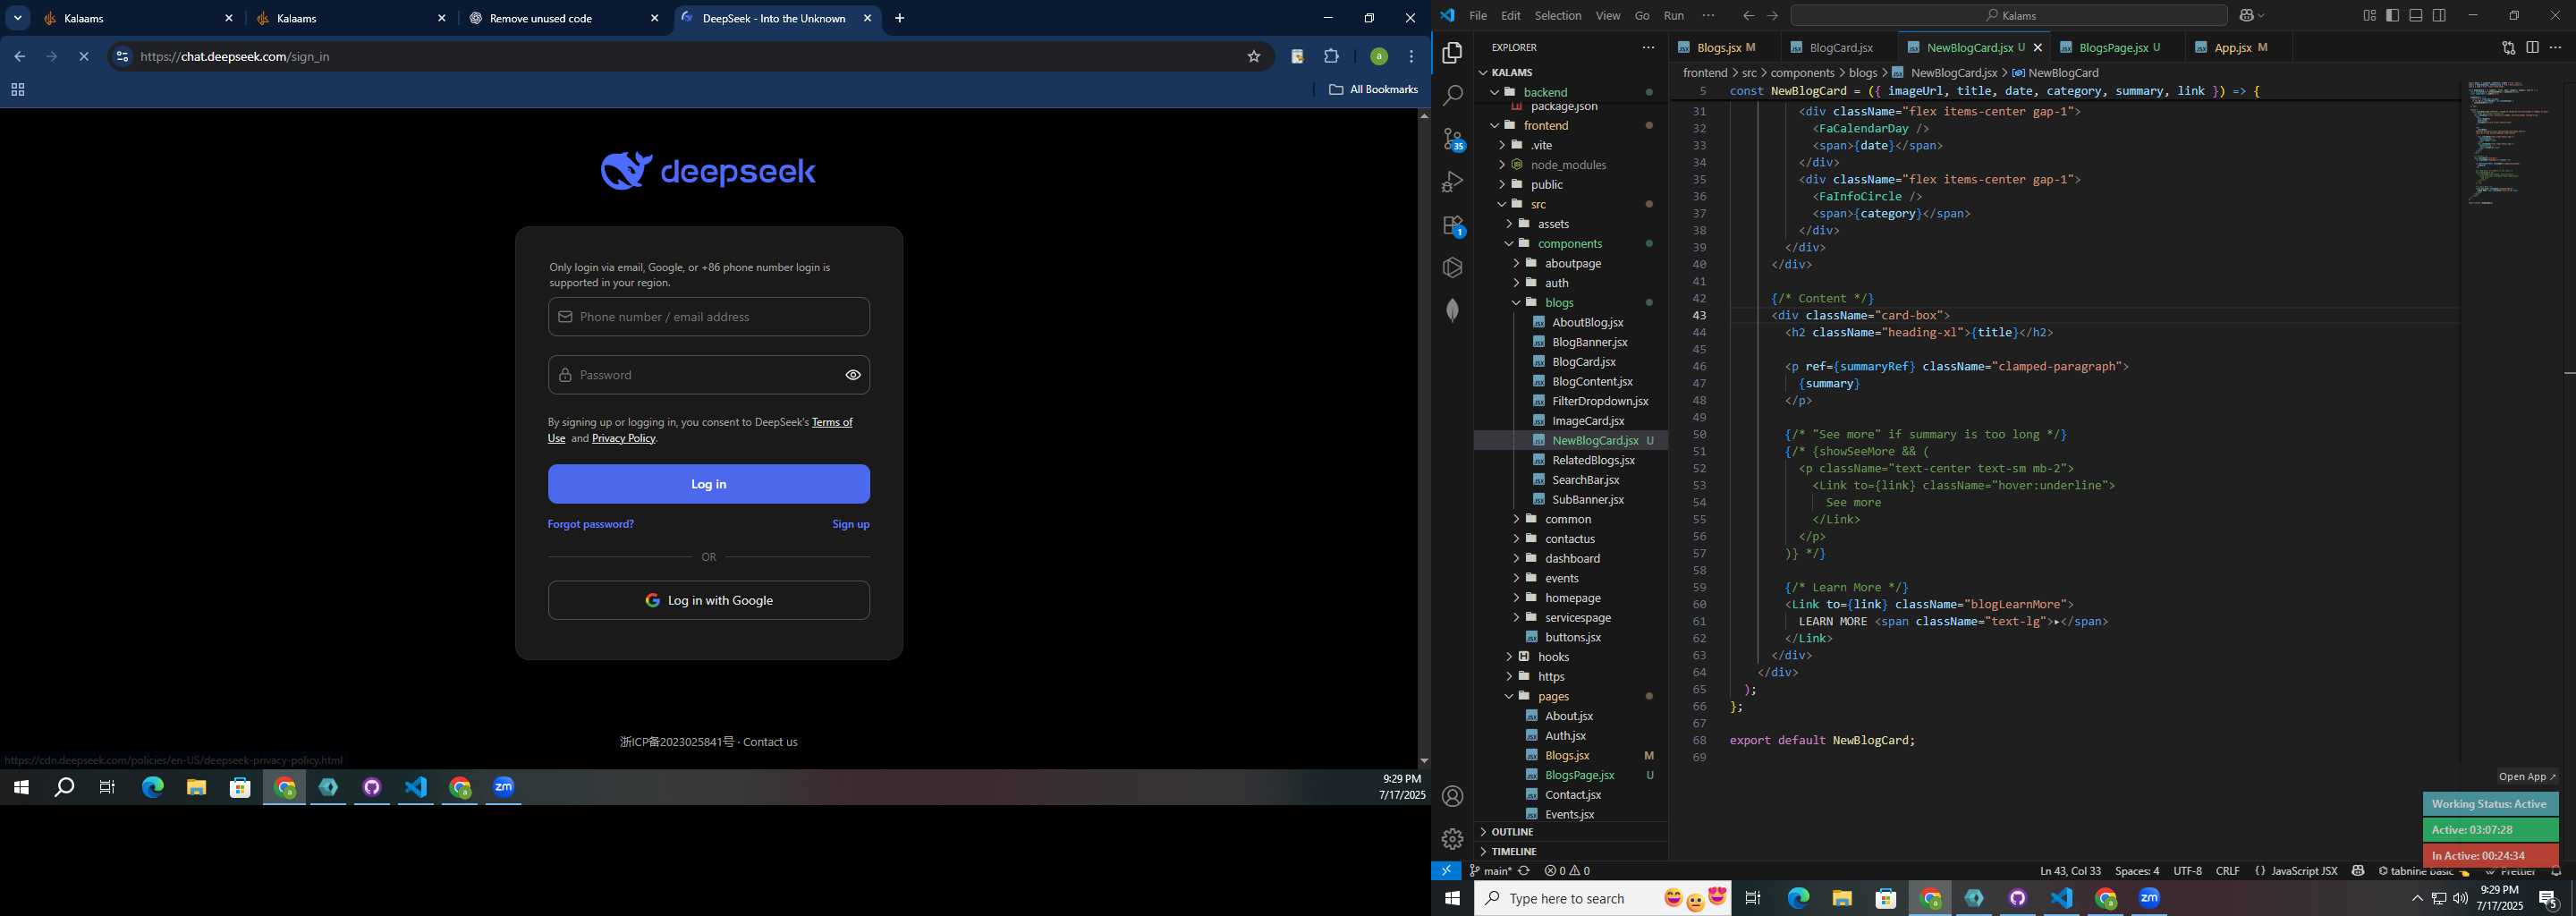Open the Sign up link
The image size is (2576, 916).
(x=851, y=524)
